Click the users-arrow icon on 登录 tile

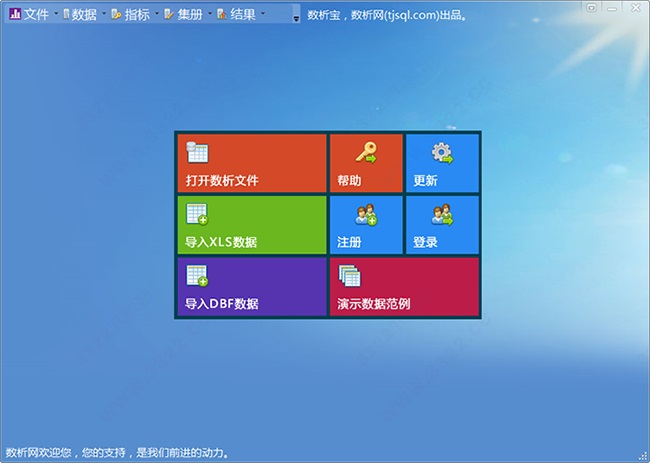pos(442,214)
